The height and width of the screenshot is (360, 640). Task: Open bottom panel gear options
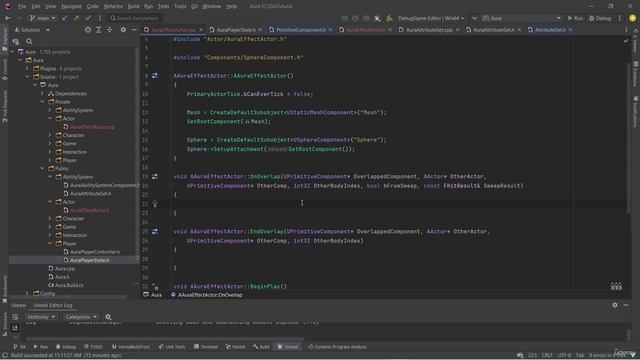tap(615, 305)
